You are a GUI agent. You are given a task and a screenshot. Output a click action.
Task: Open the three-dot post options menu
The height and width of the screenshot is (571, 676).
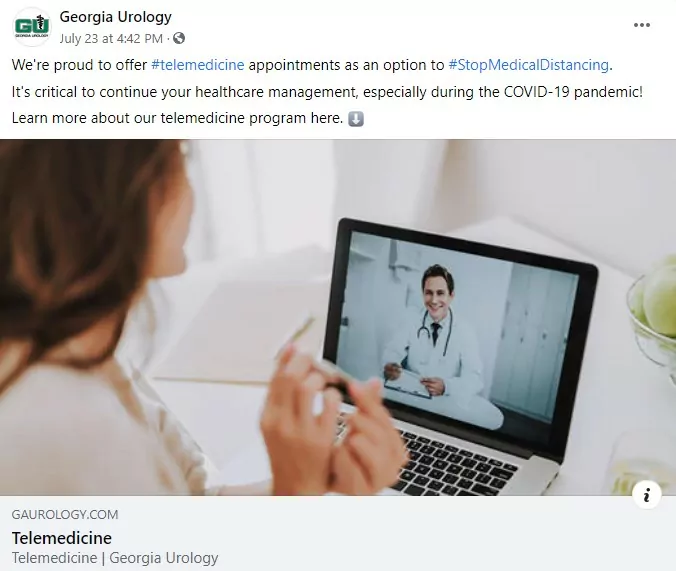point(642,25)
